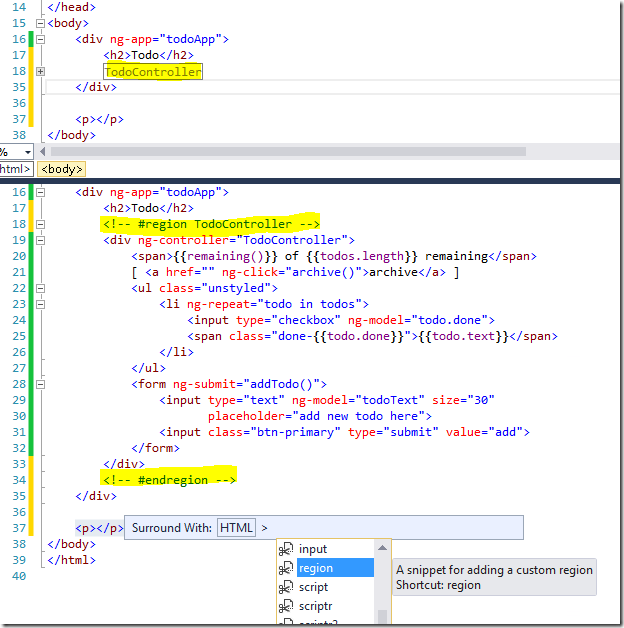This screenshot has height=628, width=624.
Task: Click the body breadcrumb tag
Action: click(x=62, y=169)
